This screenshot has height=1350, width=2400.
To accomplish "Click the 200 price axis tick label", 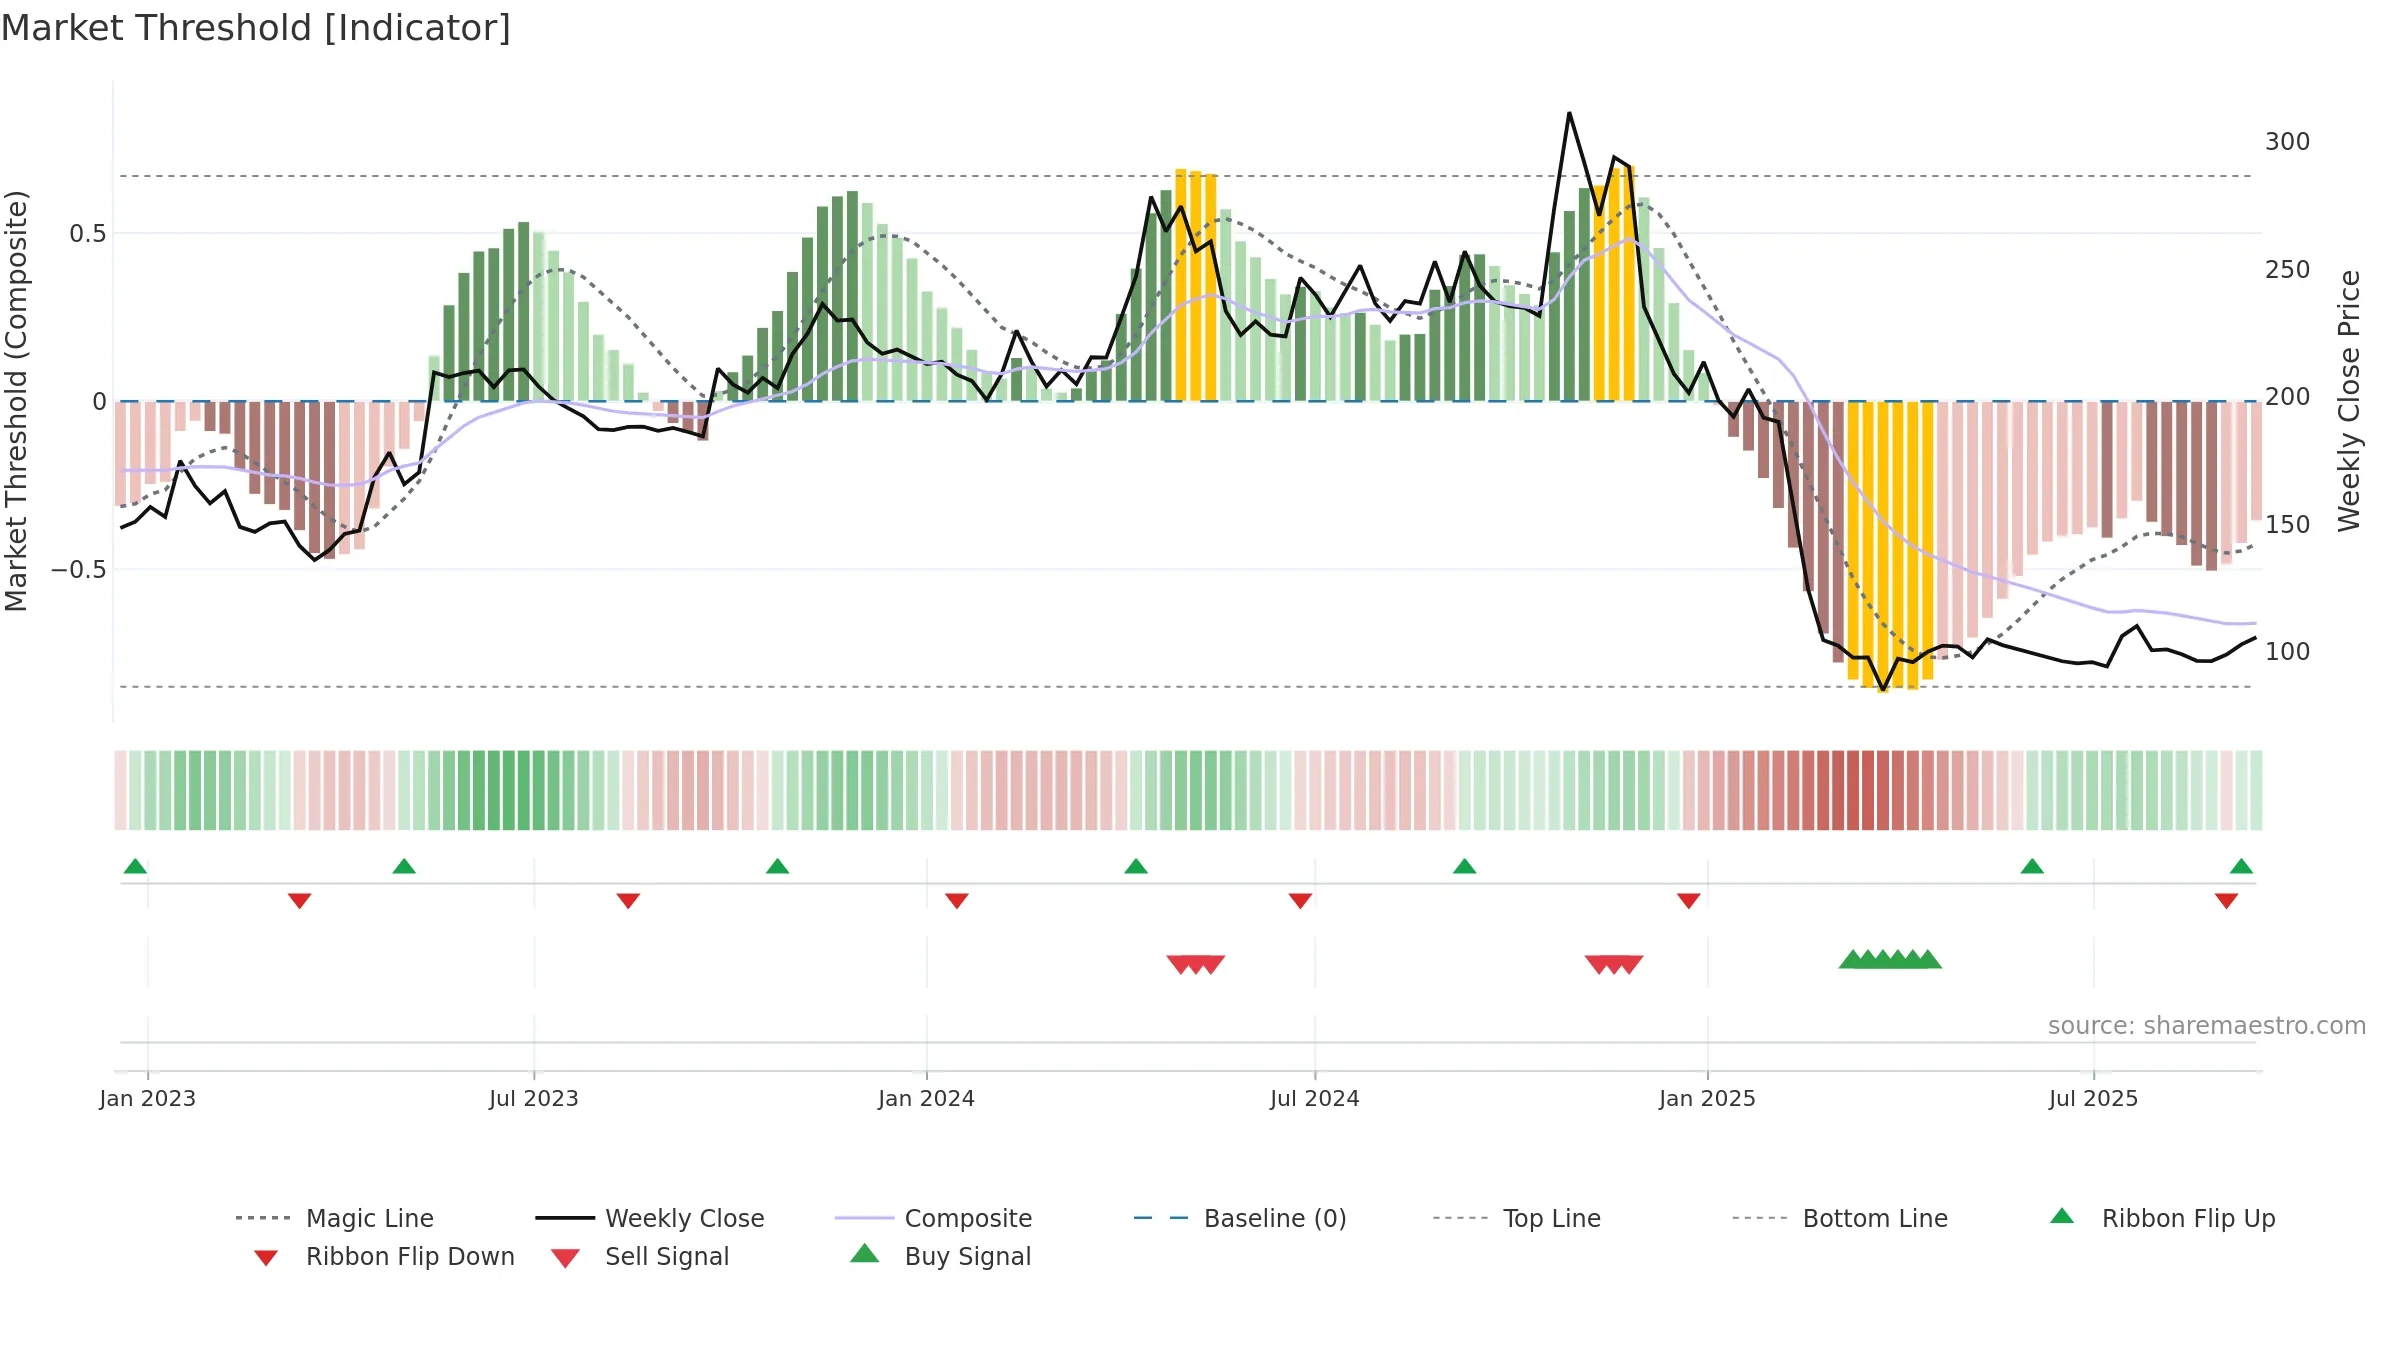I will tap(2287, 397).
